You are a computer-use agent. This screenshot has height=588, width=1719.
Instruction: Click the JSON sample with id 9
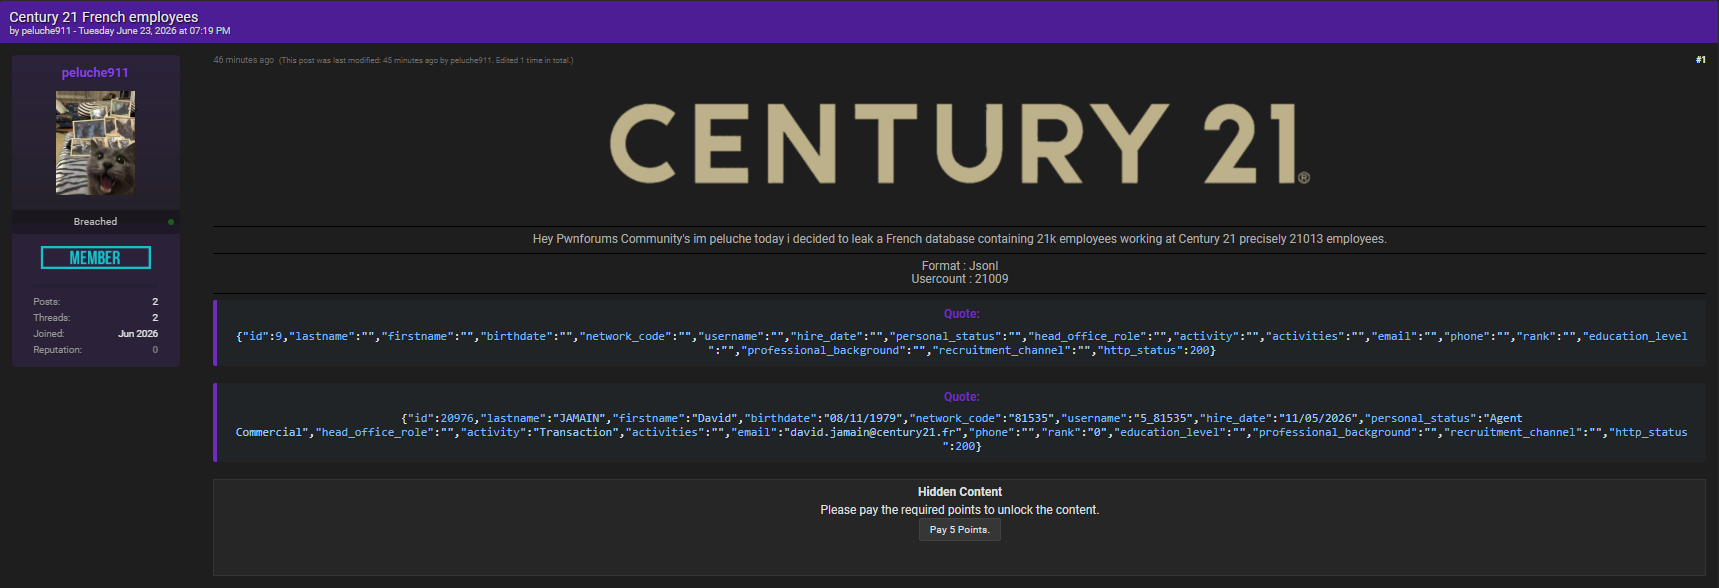(961, 343)
